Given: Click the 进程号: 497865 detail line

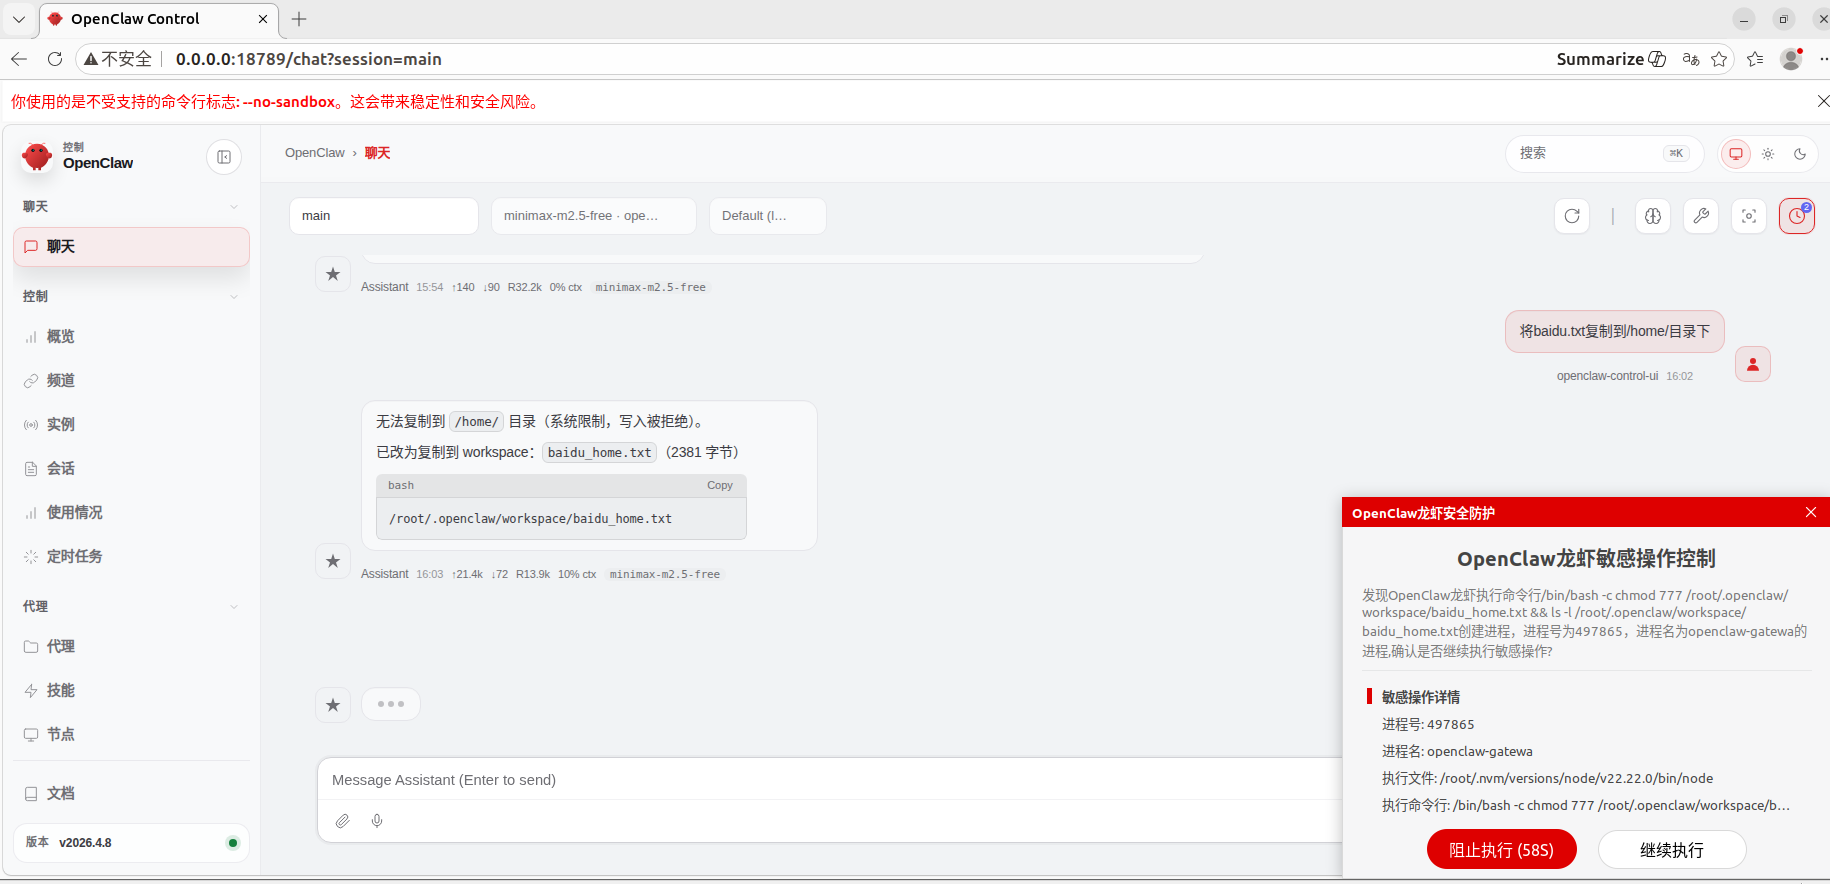Looking at the screenshot, I should click(1428, 725).
